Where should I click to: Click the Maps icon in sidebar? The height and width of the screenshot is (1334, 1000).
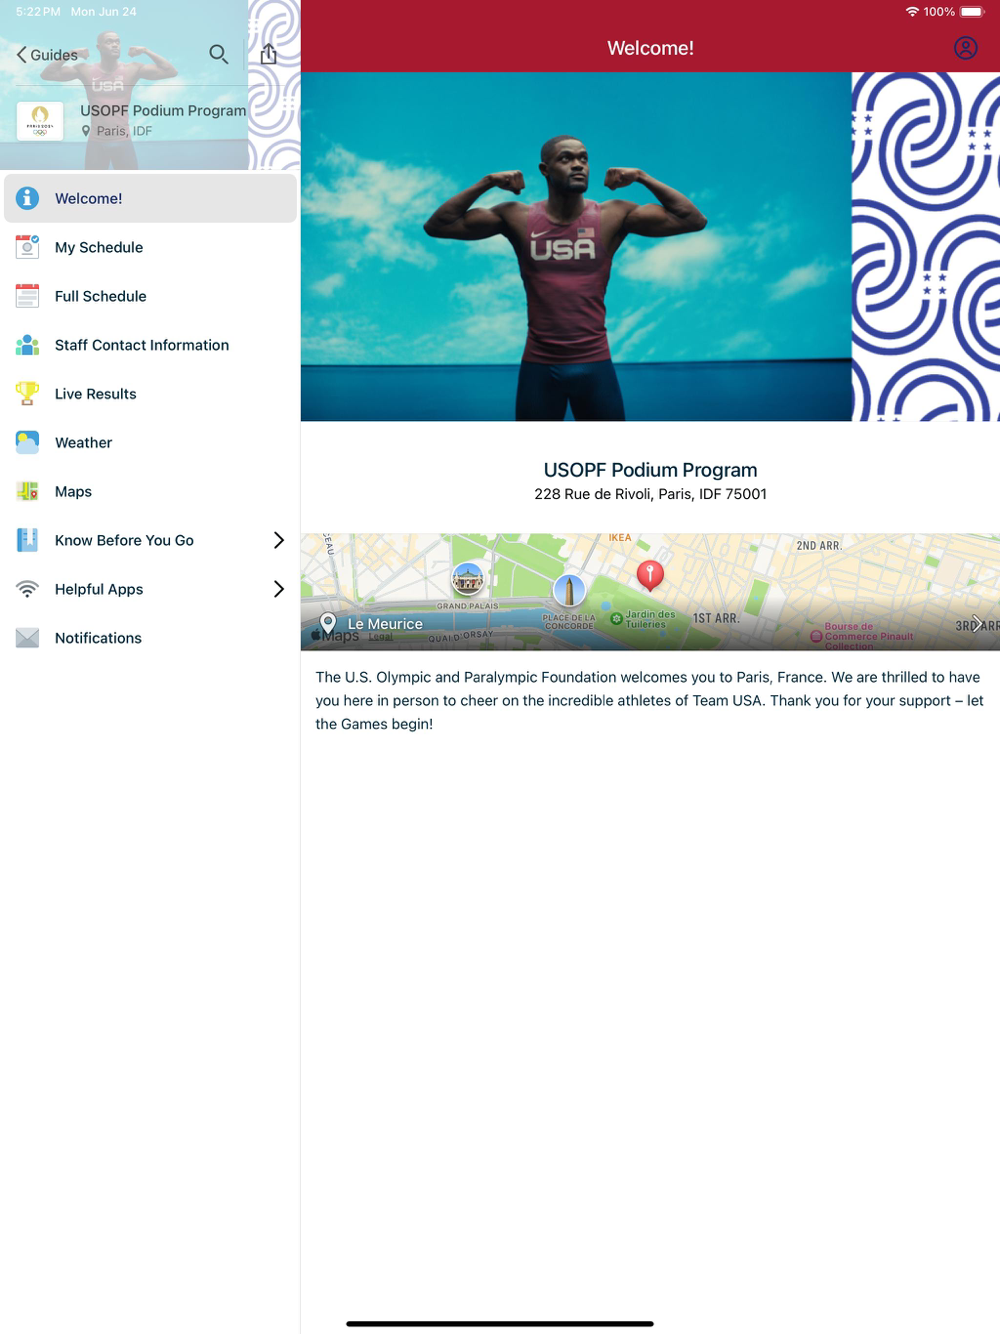(x=27, y=491)
